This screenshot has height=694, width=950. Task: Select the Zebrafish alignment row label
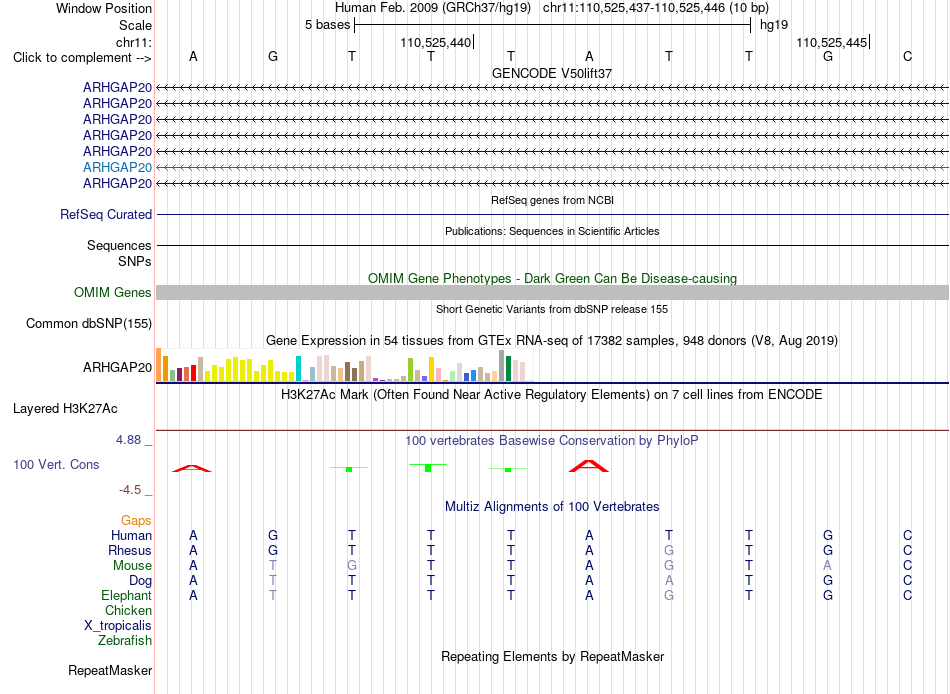tap(125, 641)
